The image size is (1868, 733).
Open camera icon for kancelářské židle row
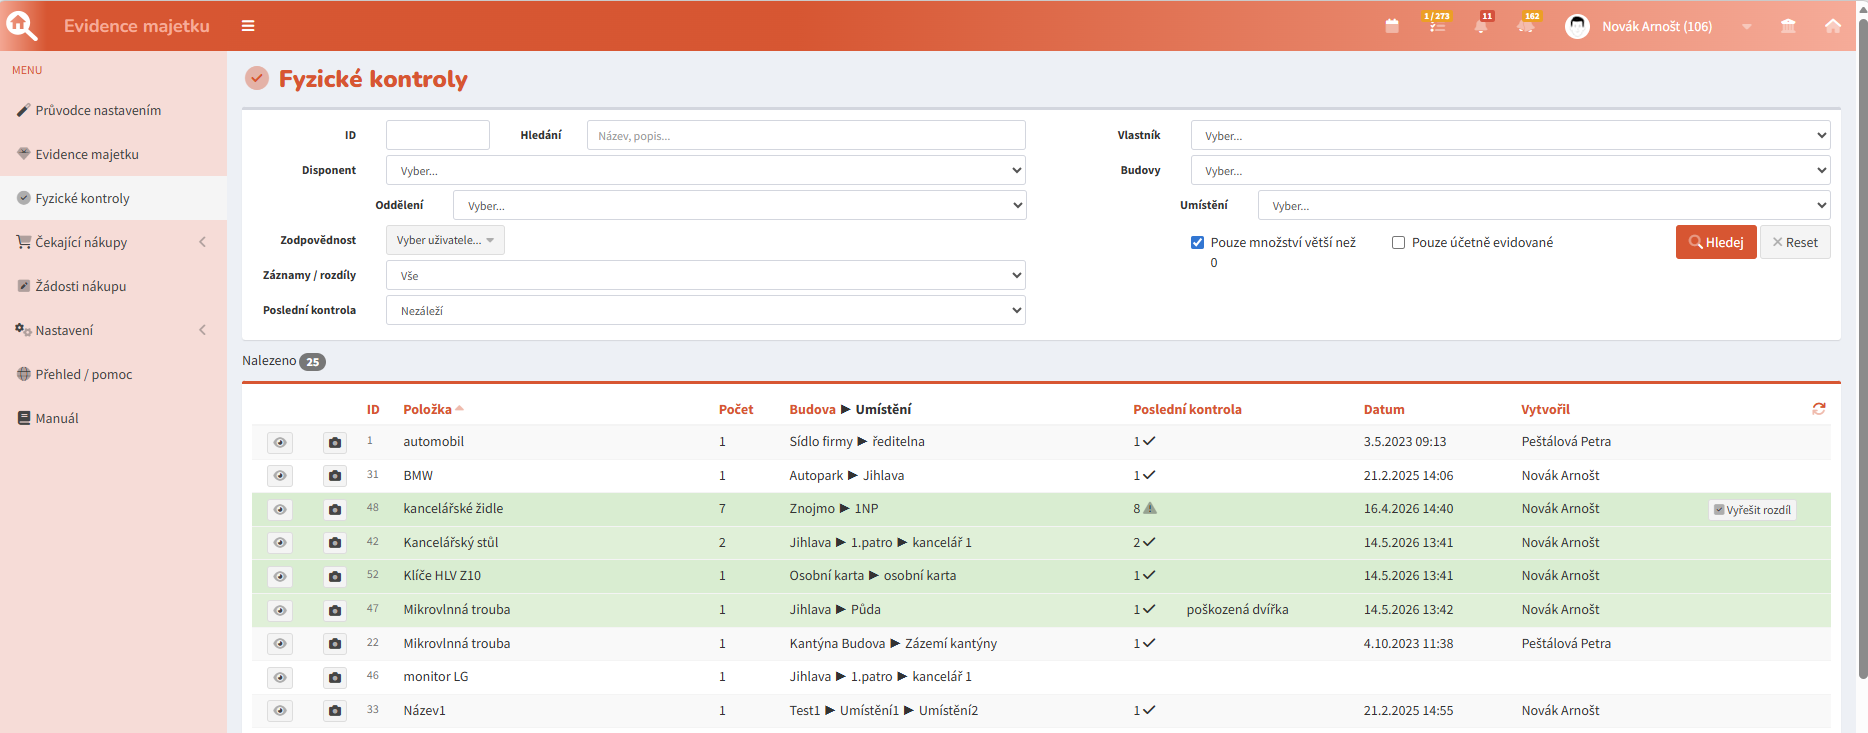pos(335,509)
